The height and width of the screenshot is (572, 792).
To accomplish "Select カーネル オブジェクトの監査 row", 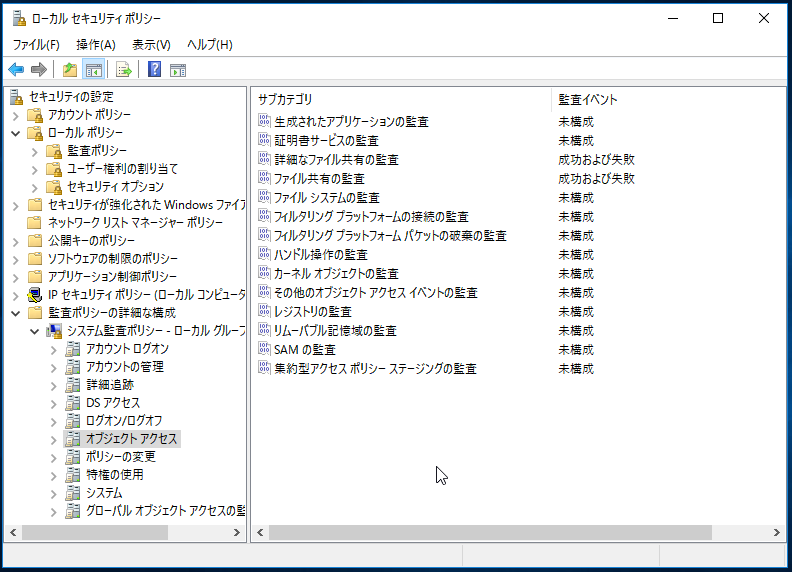I will 336,274.
